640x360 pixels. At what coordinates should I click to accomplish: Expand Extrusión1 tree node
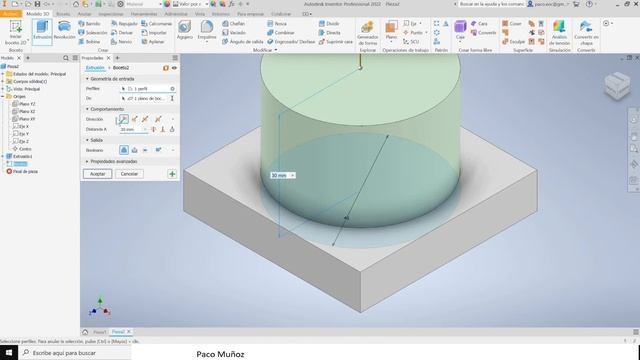point(2,156)
